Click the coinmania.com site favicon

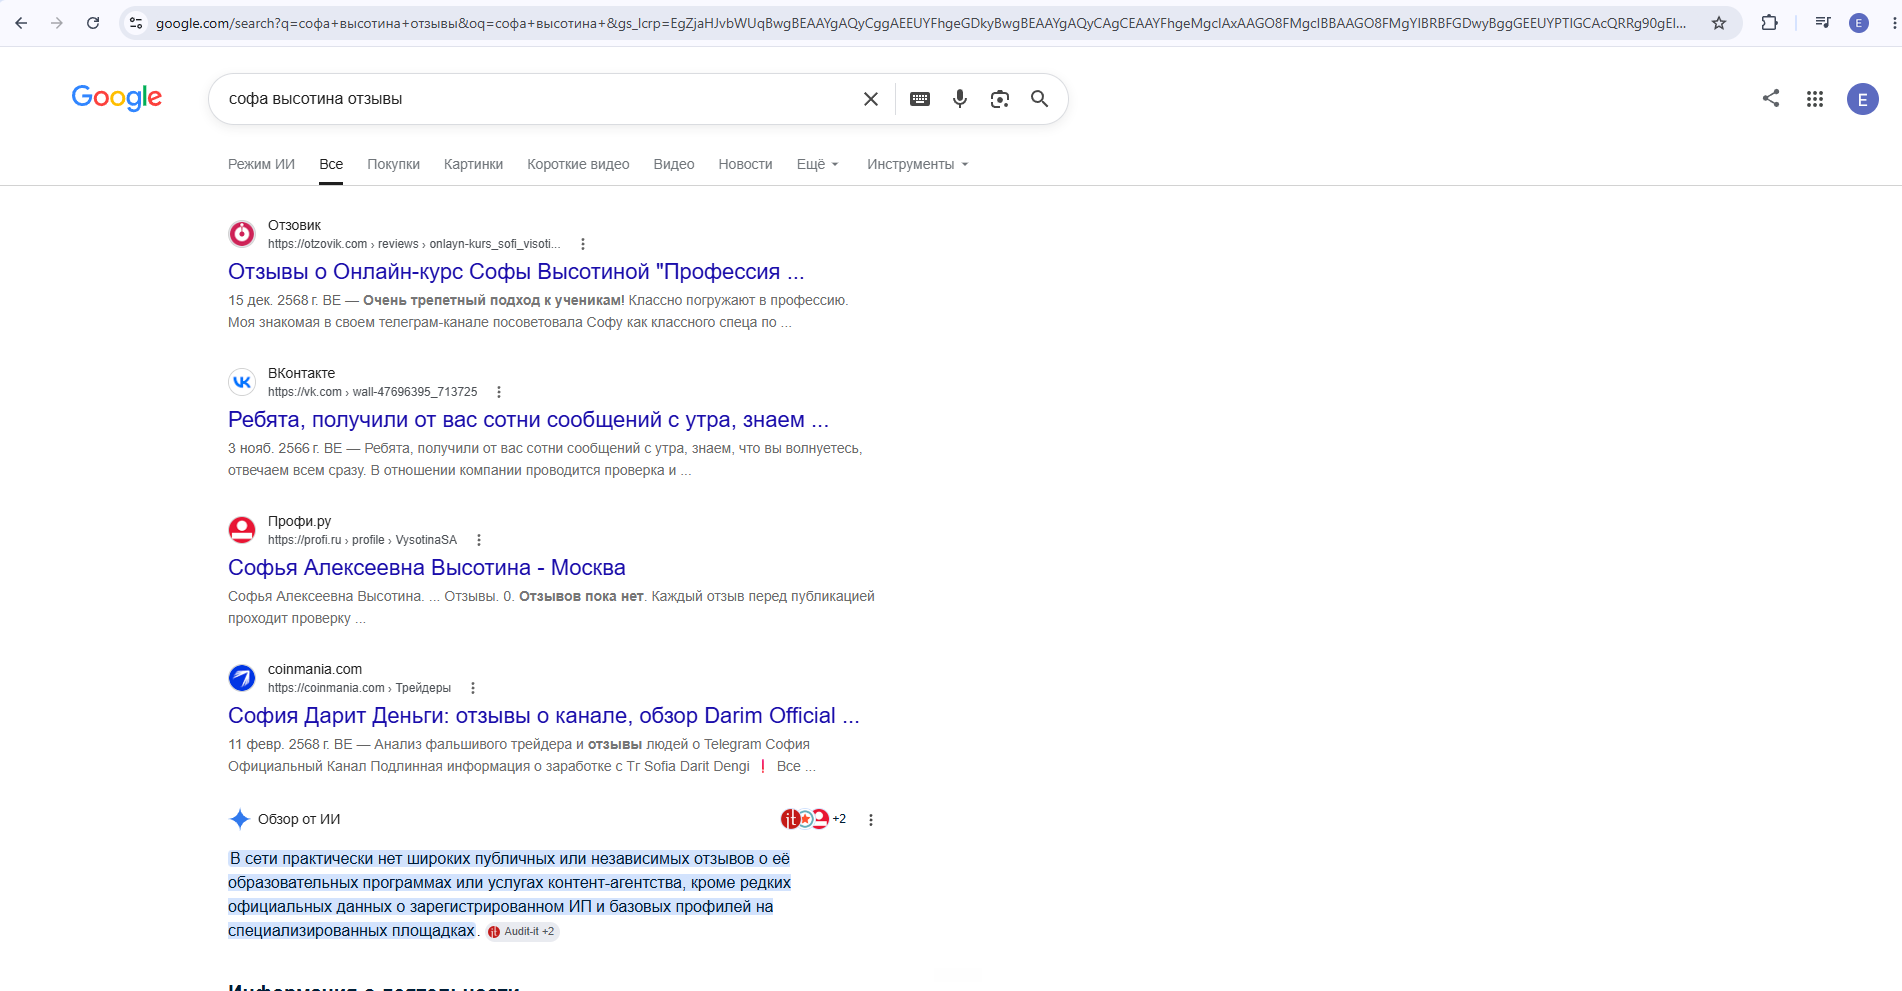coord(242,678)
